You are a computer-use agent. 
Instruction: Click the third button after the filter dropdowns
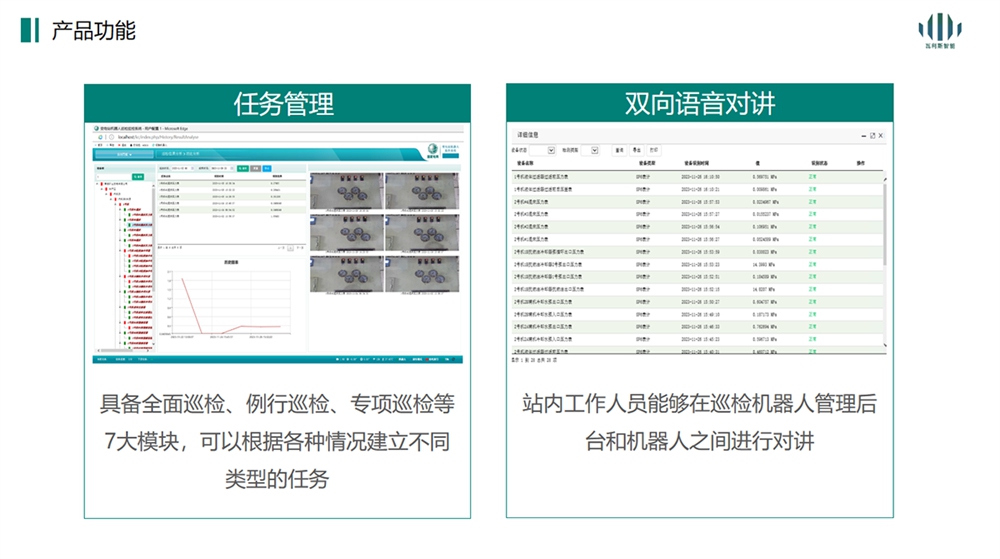pyautogui.click(x=653, y=150)
